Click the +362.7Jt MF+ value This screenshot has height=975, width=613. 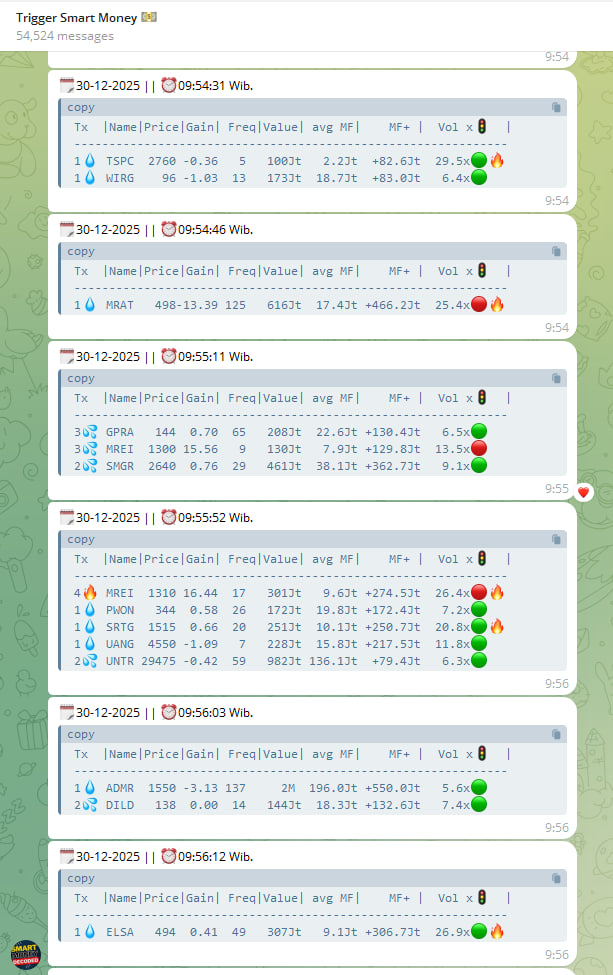[393, 466]
